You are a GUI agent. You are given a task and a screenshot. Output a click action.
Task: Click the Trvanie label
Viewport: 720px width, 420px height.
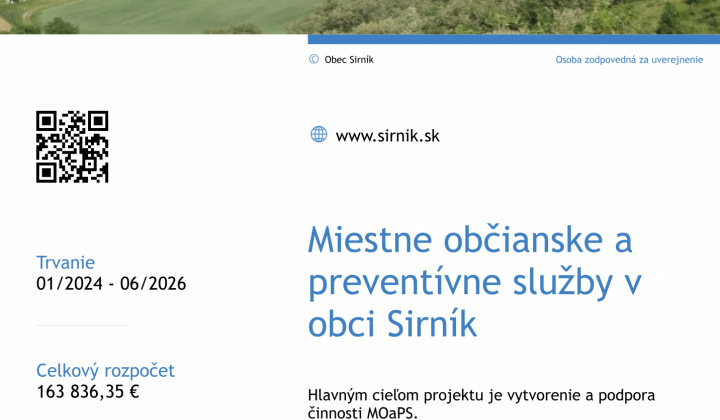(66, 262)
